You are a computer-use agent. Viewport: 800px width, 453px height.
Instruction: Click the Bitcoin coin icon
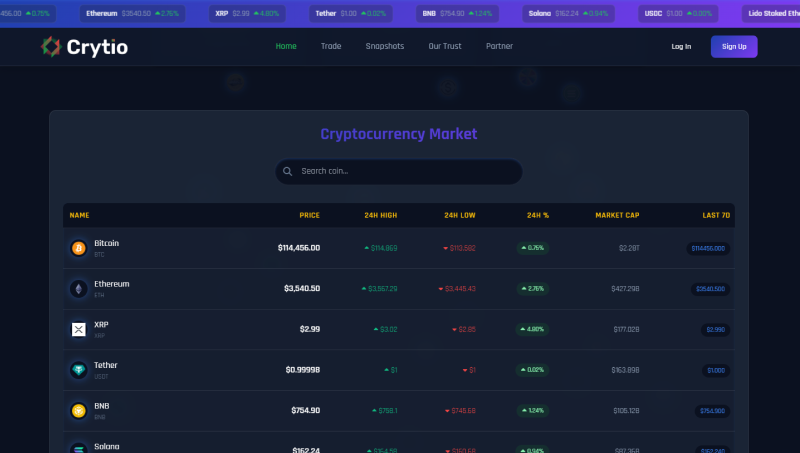point(78,247)
